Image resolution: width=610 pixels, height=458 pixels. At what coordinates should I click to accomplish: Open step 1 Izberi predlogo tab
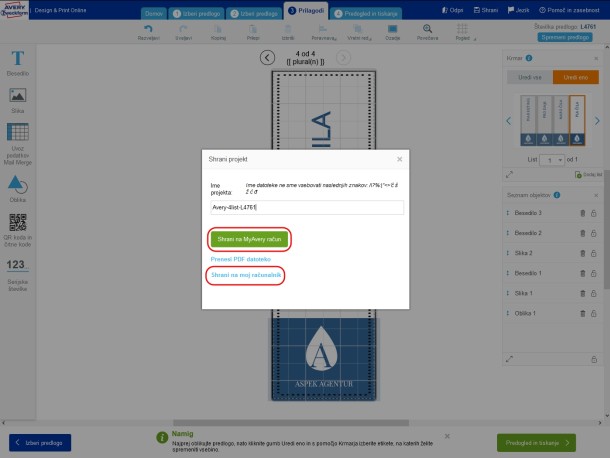click(x=196, y=14)
